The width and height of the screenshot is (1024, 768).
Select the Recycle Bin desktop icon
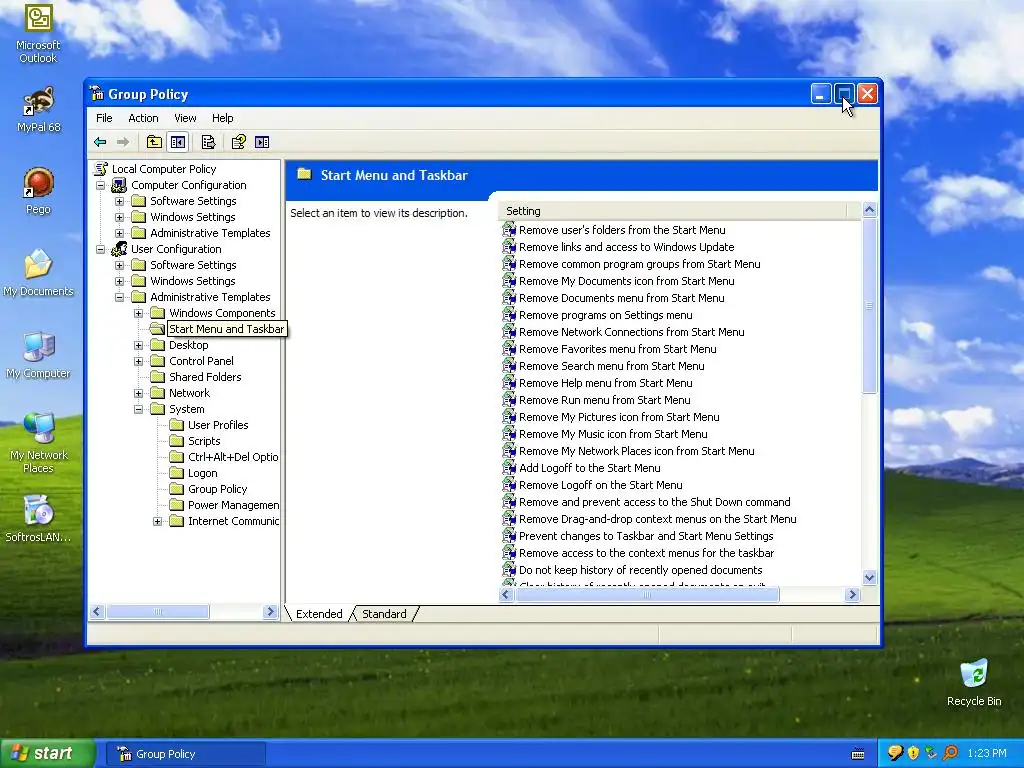[x=974, y=683]
